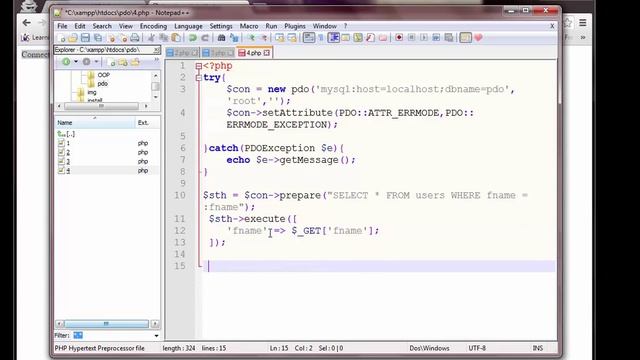This screenshot has width=640, height=360.
Task: Click the Stop Recording macro icon
Action: [x=411, y=38]
